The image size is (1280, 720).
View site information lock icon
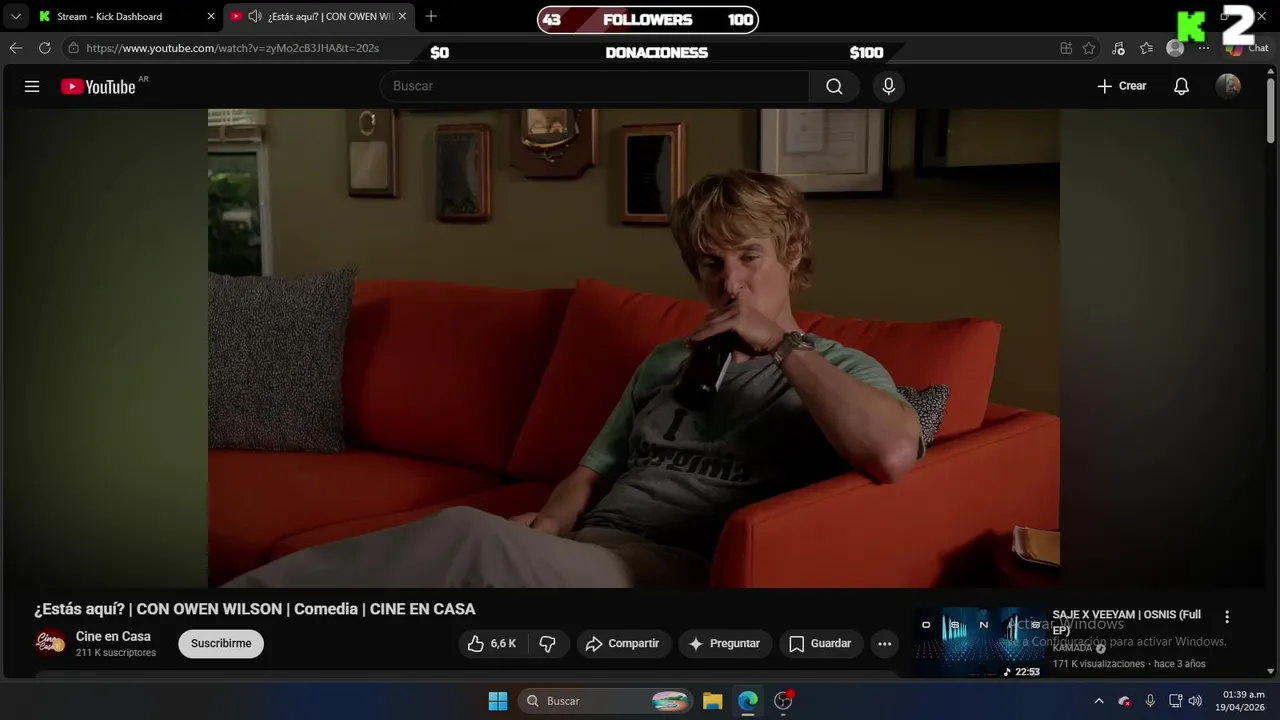[x=73, y=48]
